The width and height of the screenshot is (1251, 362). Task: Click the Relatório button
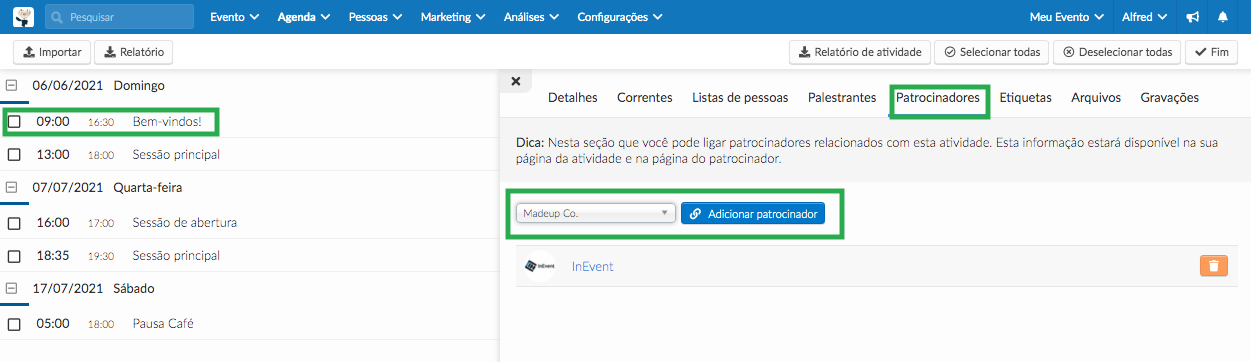(134, 52)
